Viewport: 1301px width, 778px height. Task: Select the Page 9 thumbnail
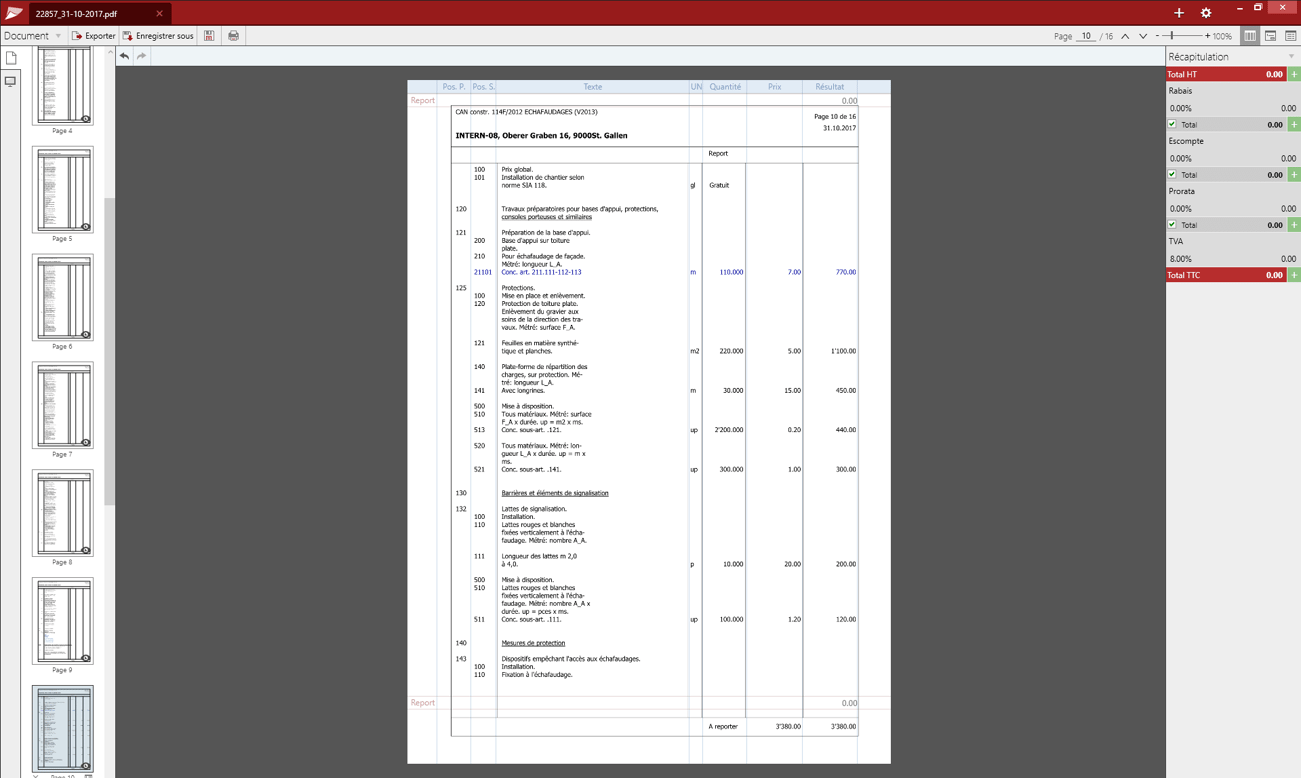[x=62, y=622]
